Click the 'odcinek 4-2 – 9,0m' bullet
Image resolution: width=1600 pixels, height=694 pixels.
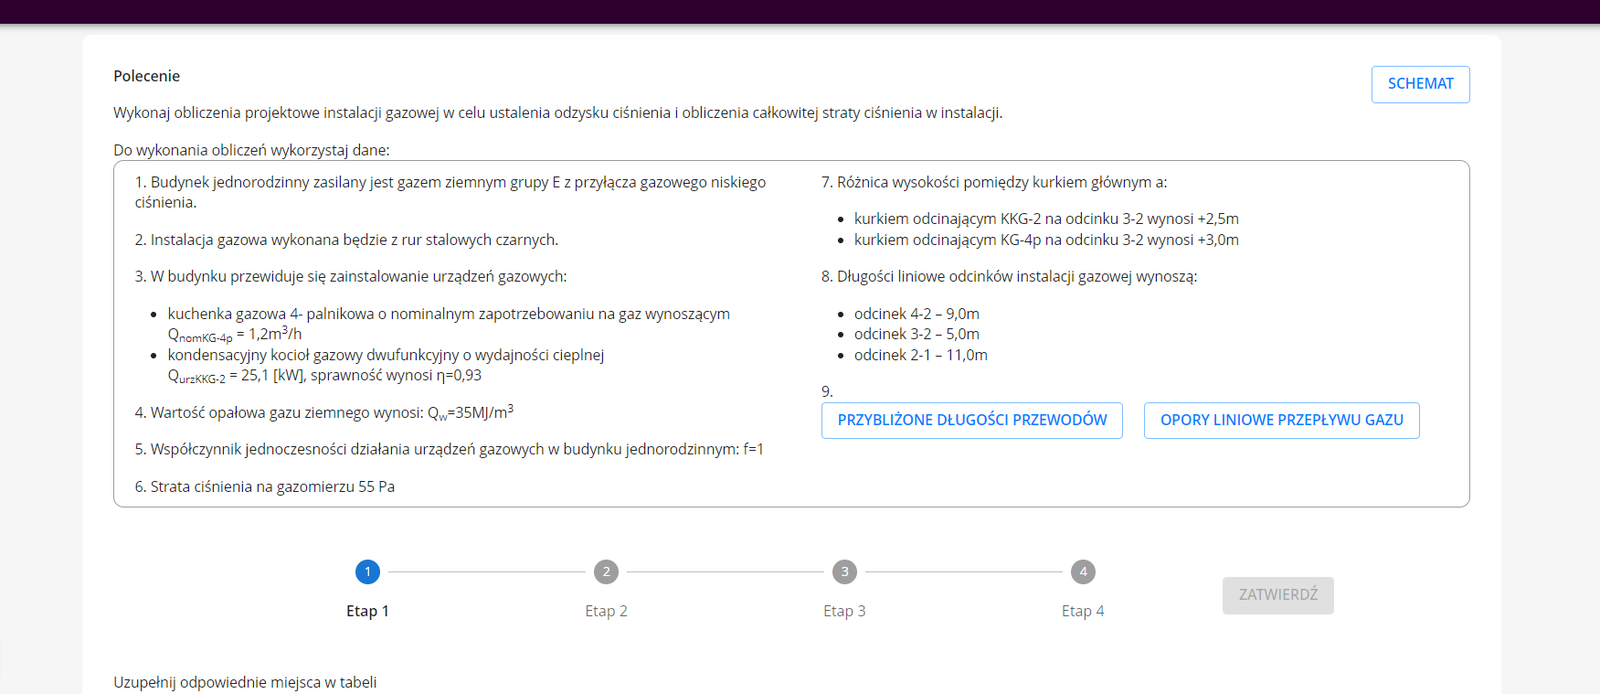tap(916, 314)
